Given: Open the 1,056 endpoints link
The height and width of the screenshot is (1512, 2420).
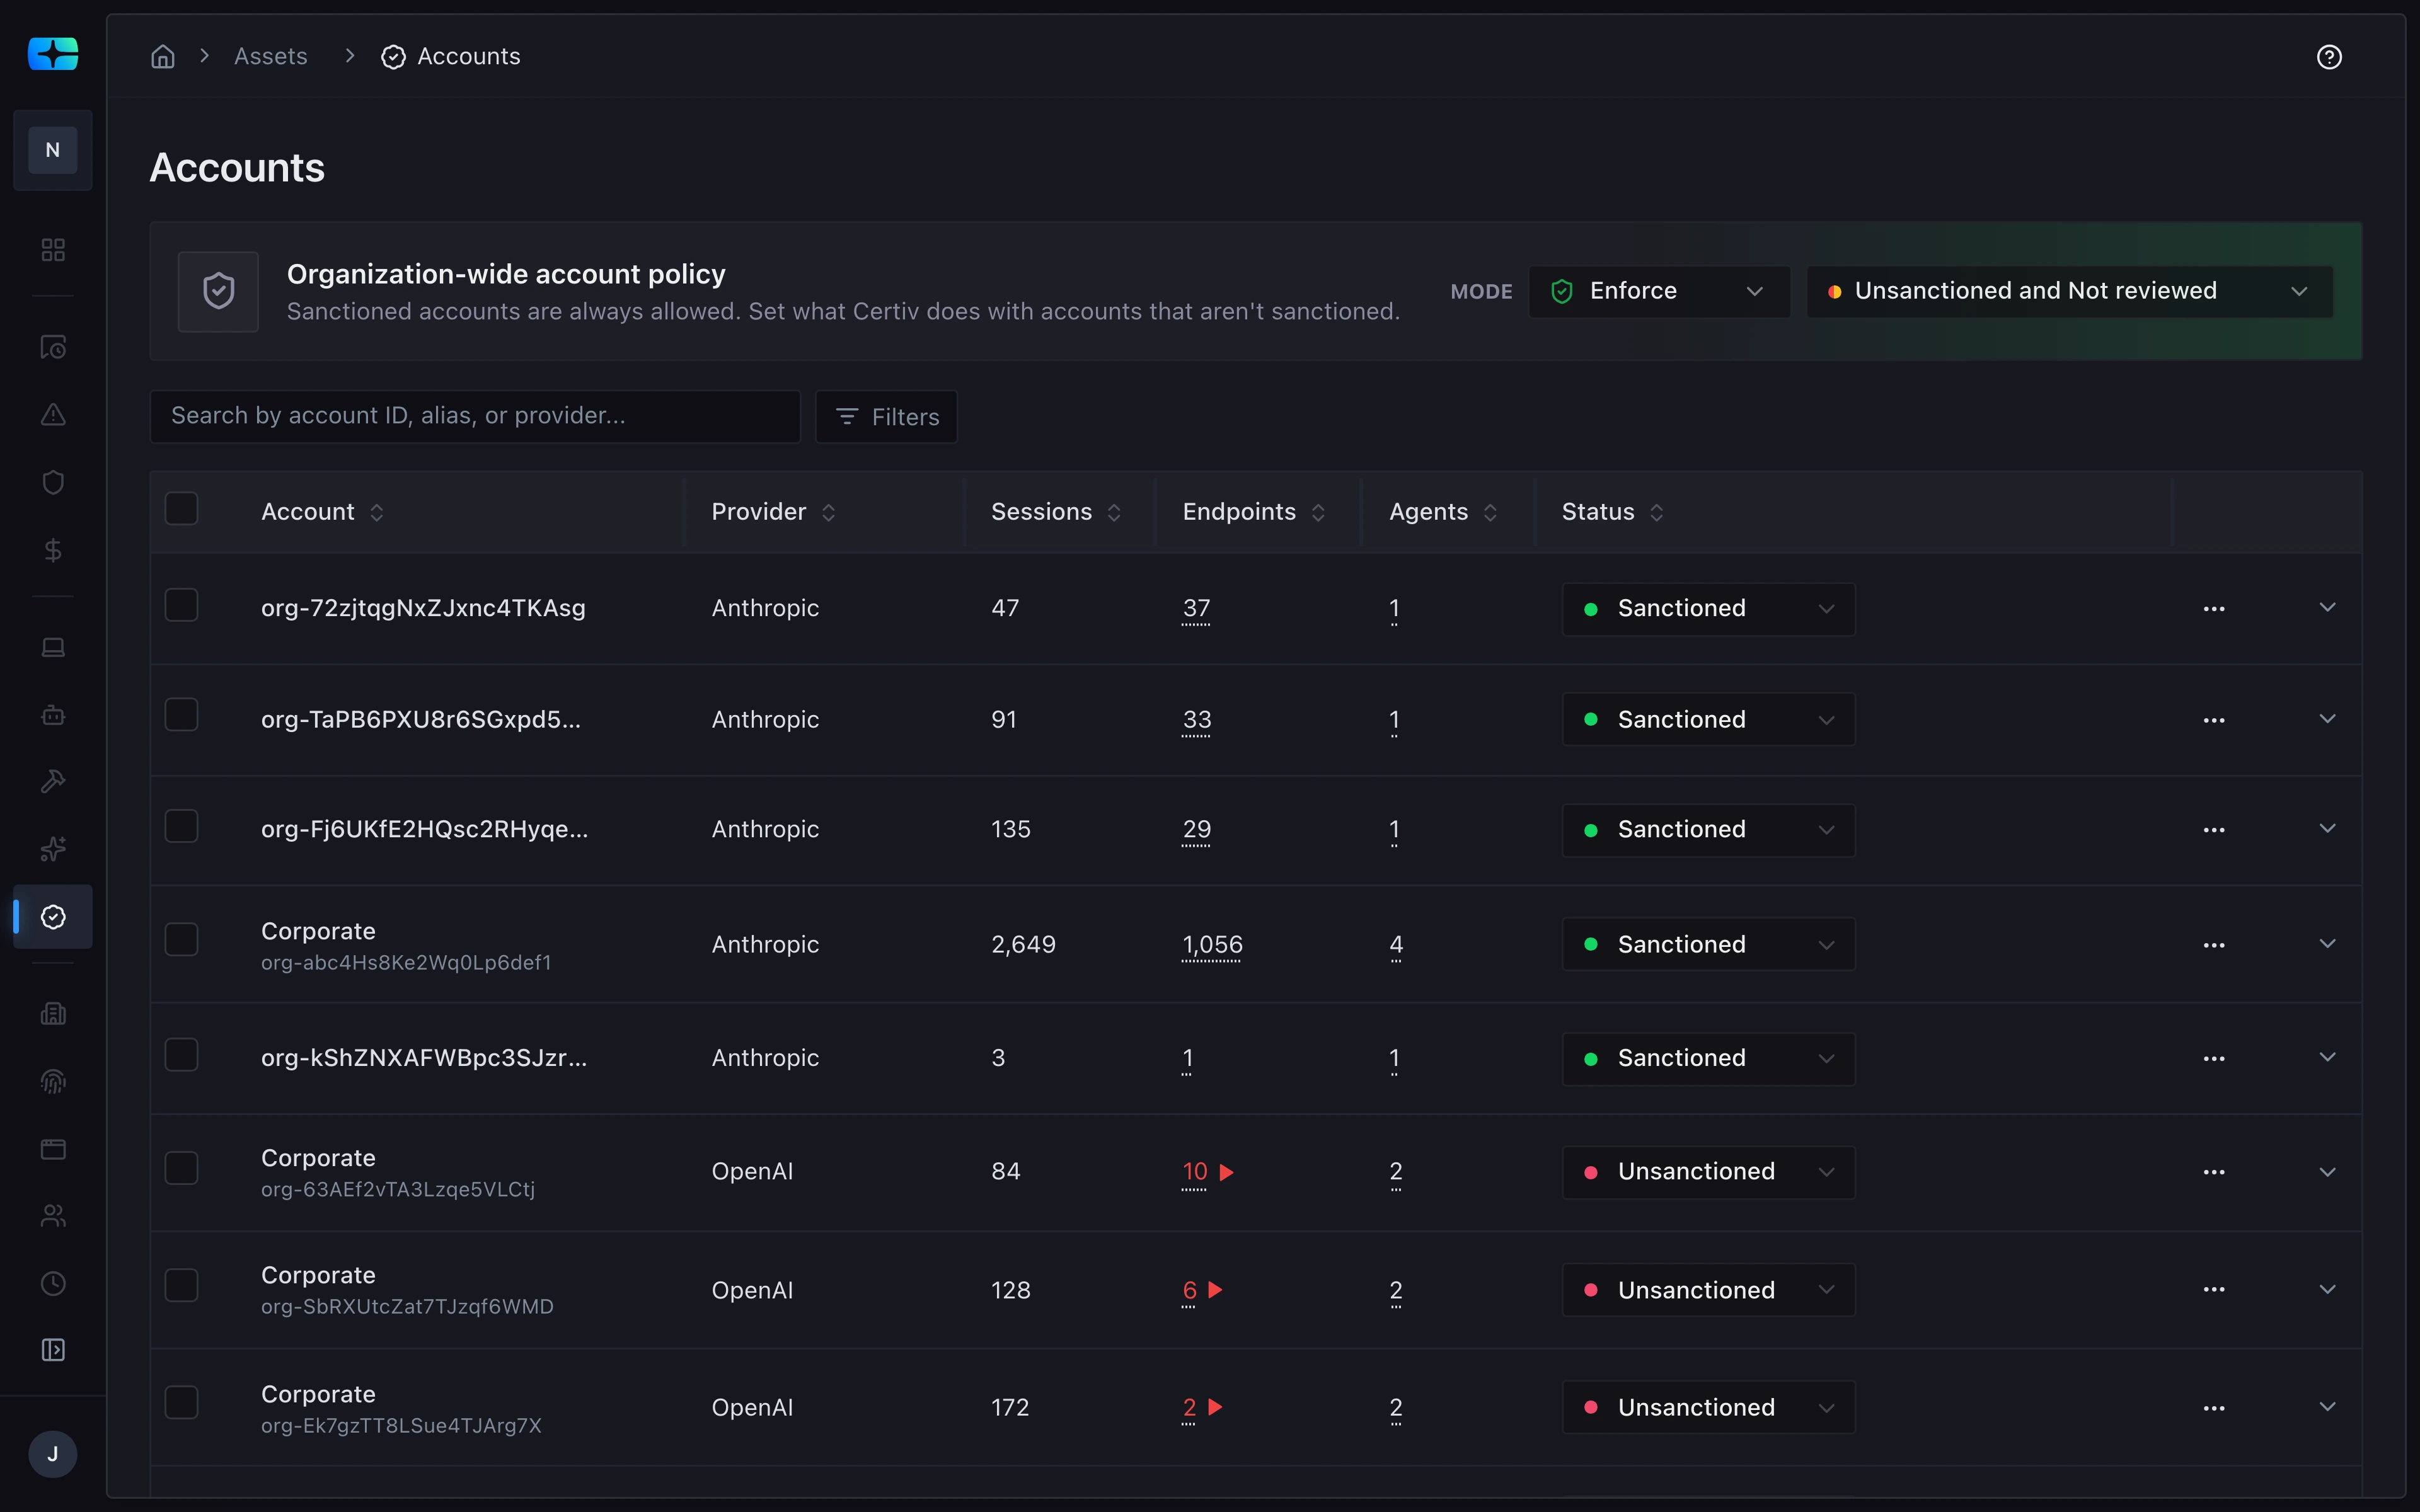Looking at the screenshot, I should pos(1212,945).
